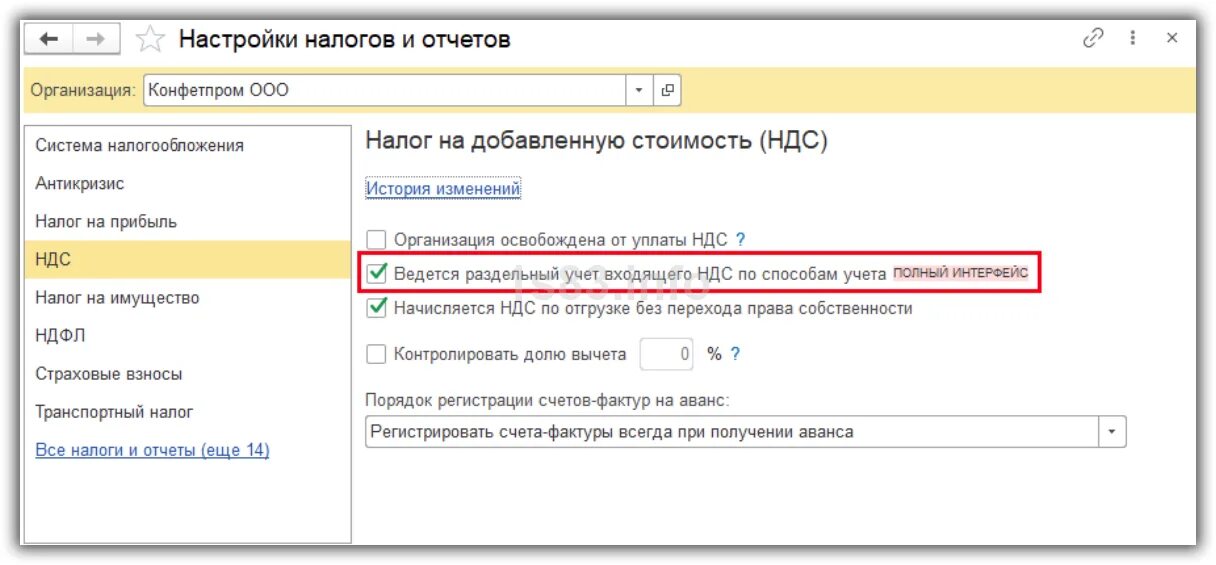Click the ПОЛНЫЙ ИНТЕРФЕЙС label
Screen dimensions: 1216x565
(960, 273)
